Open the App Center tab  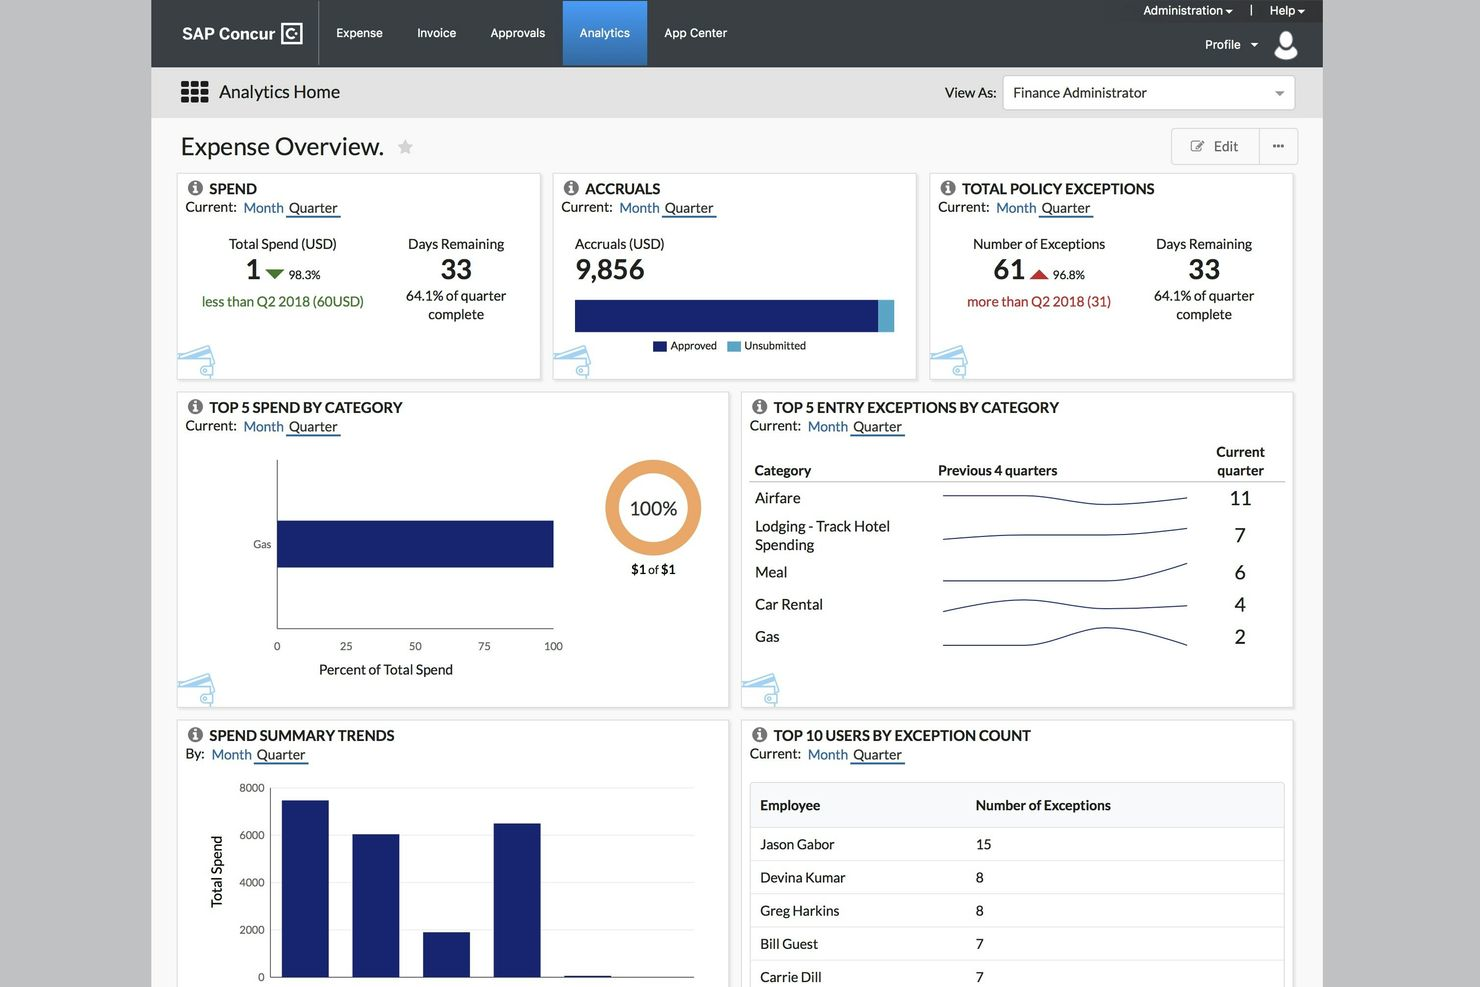point(695,32)
